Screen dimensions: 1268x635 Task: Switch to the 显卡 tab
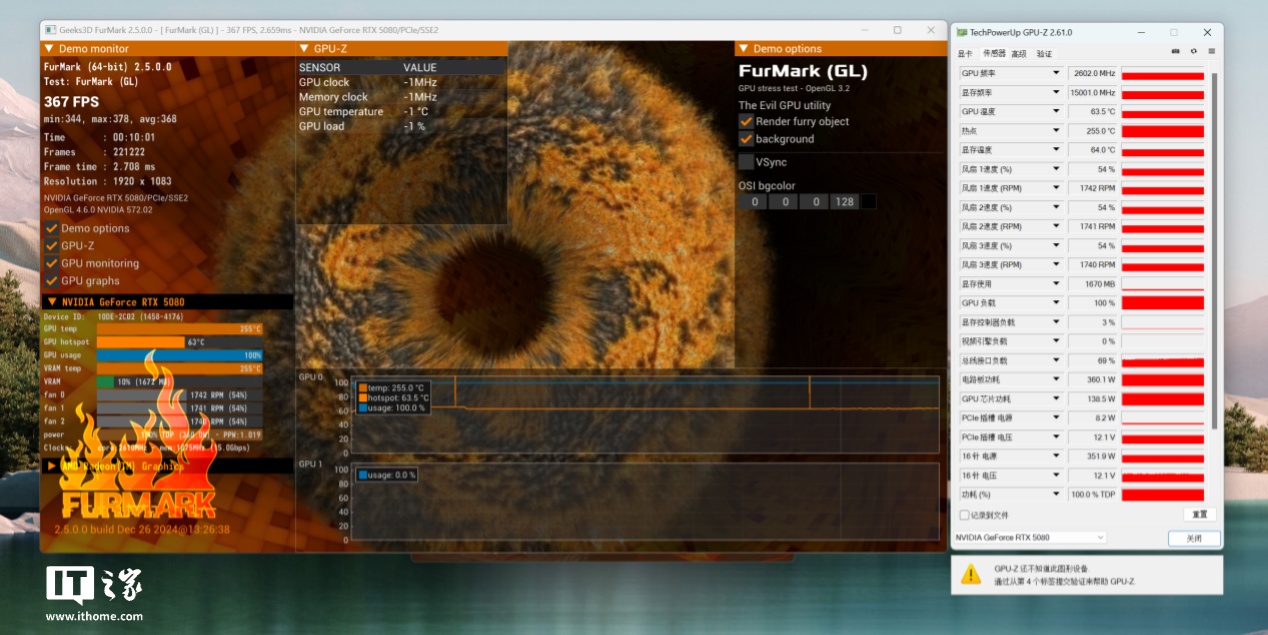tap(965, 53)
